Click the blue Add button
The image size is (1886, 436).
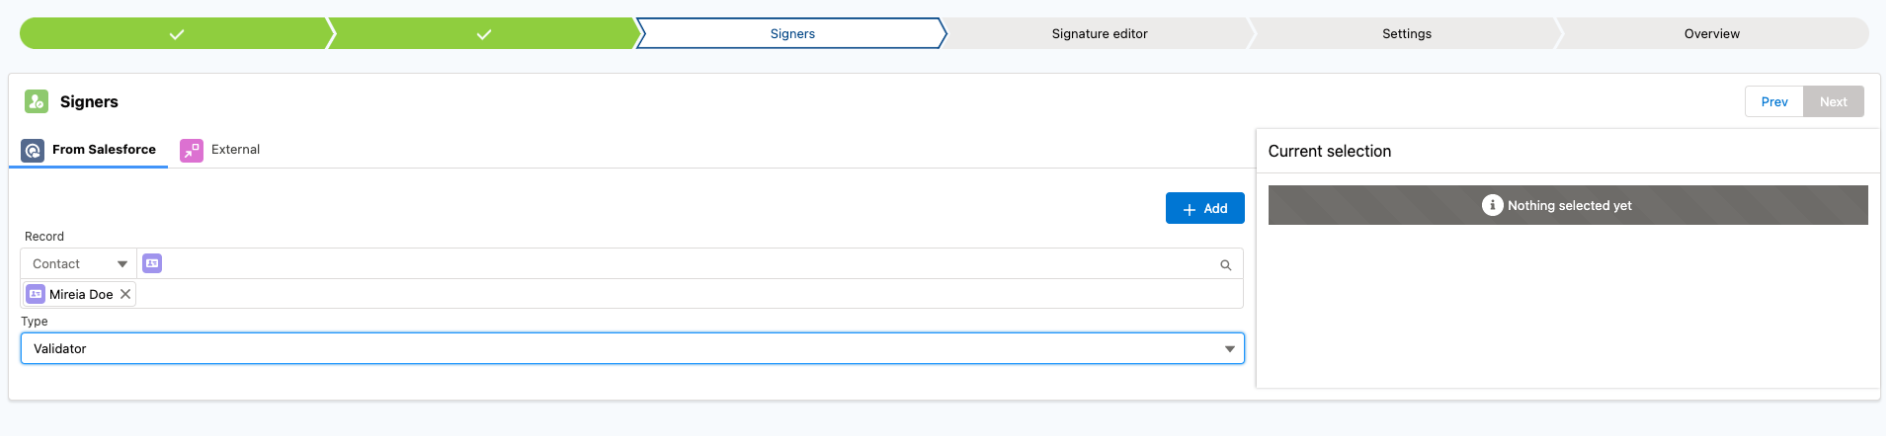pyautogui.click(x=1205, y=208)
